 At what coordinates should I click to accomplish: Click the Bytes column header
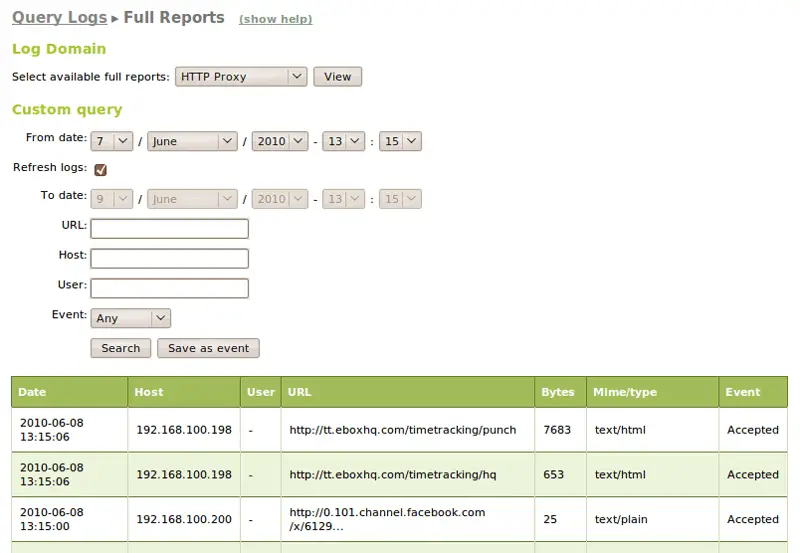pos(560,392)
